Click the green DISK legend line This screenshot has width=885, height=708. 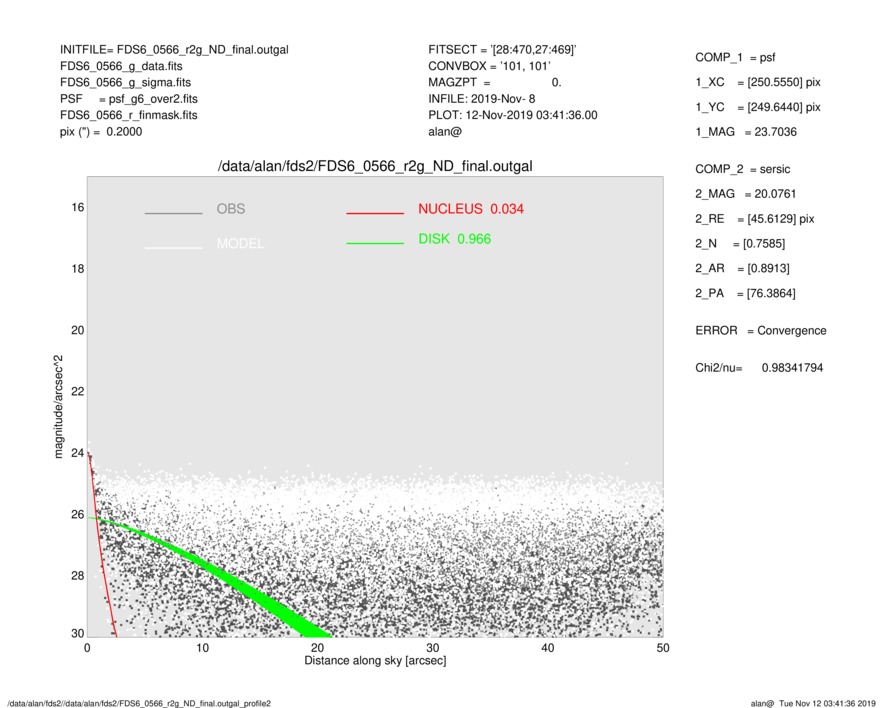coord(375,243)
